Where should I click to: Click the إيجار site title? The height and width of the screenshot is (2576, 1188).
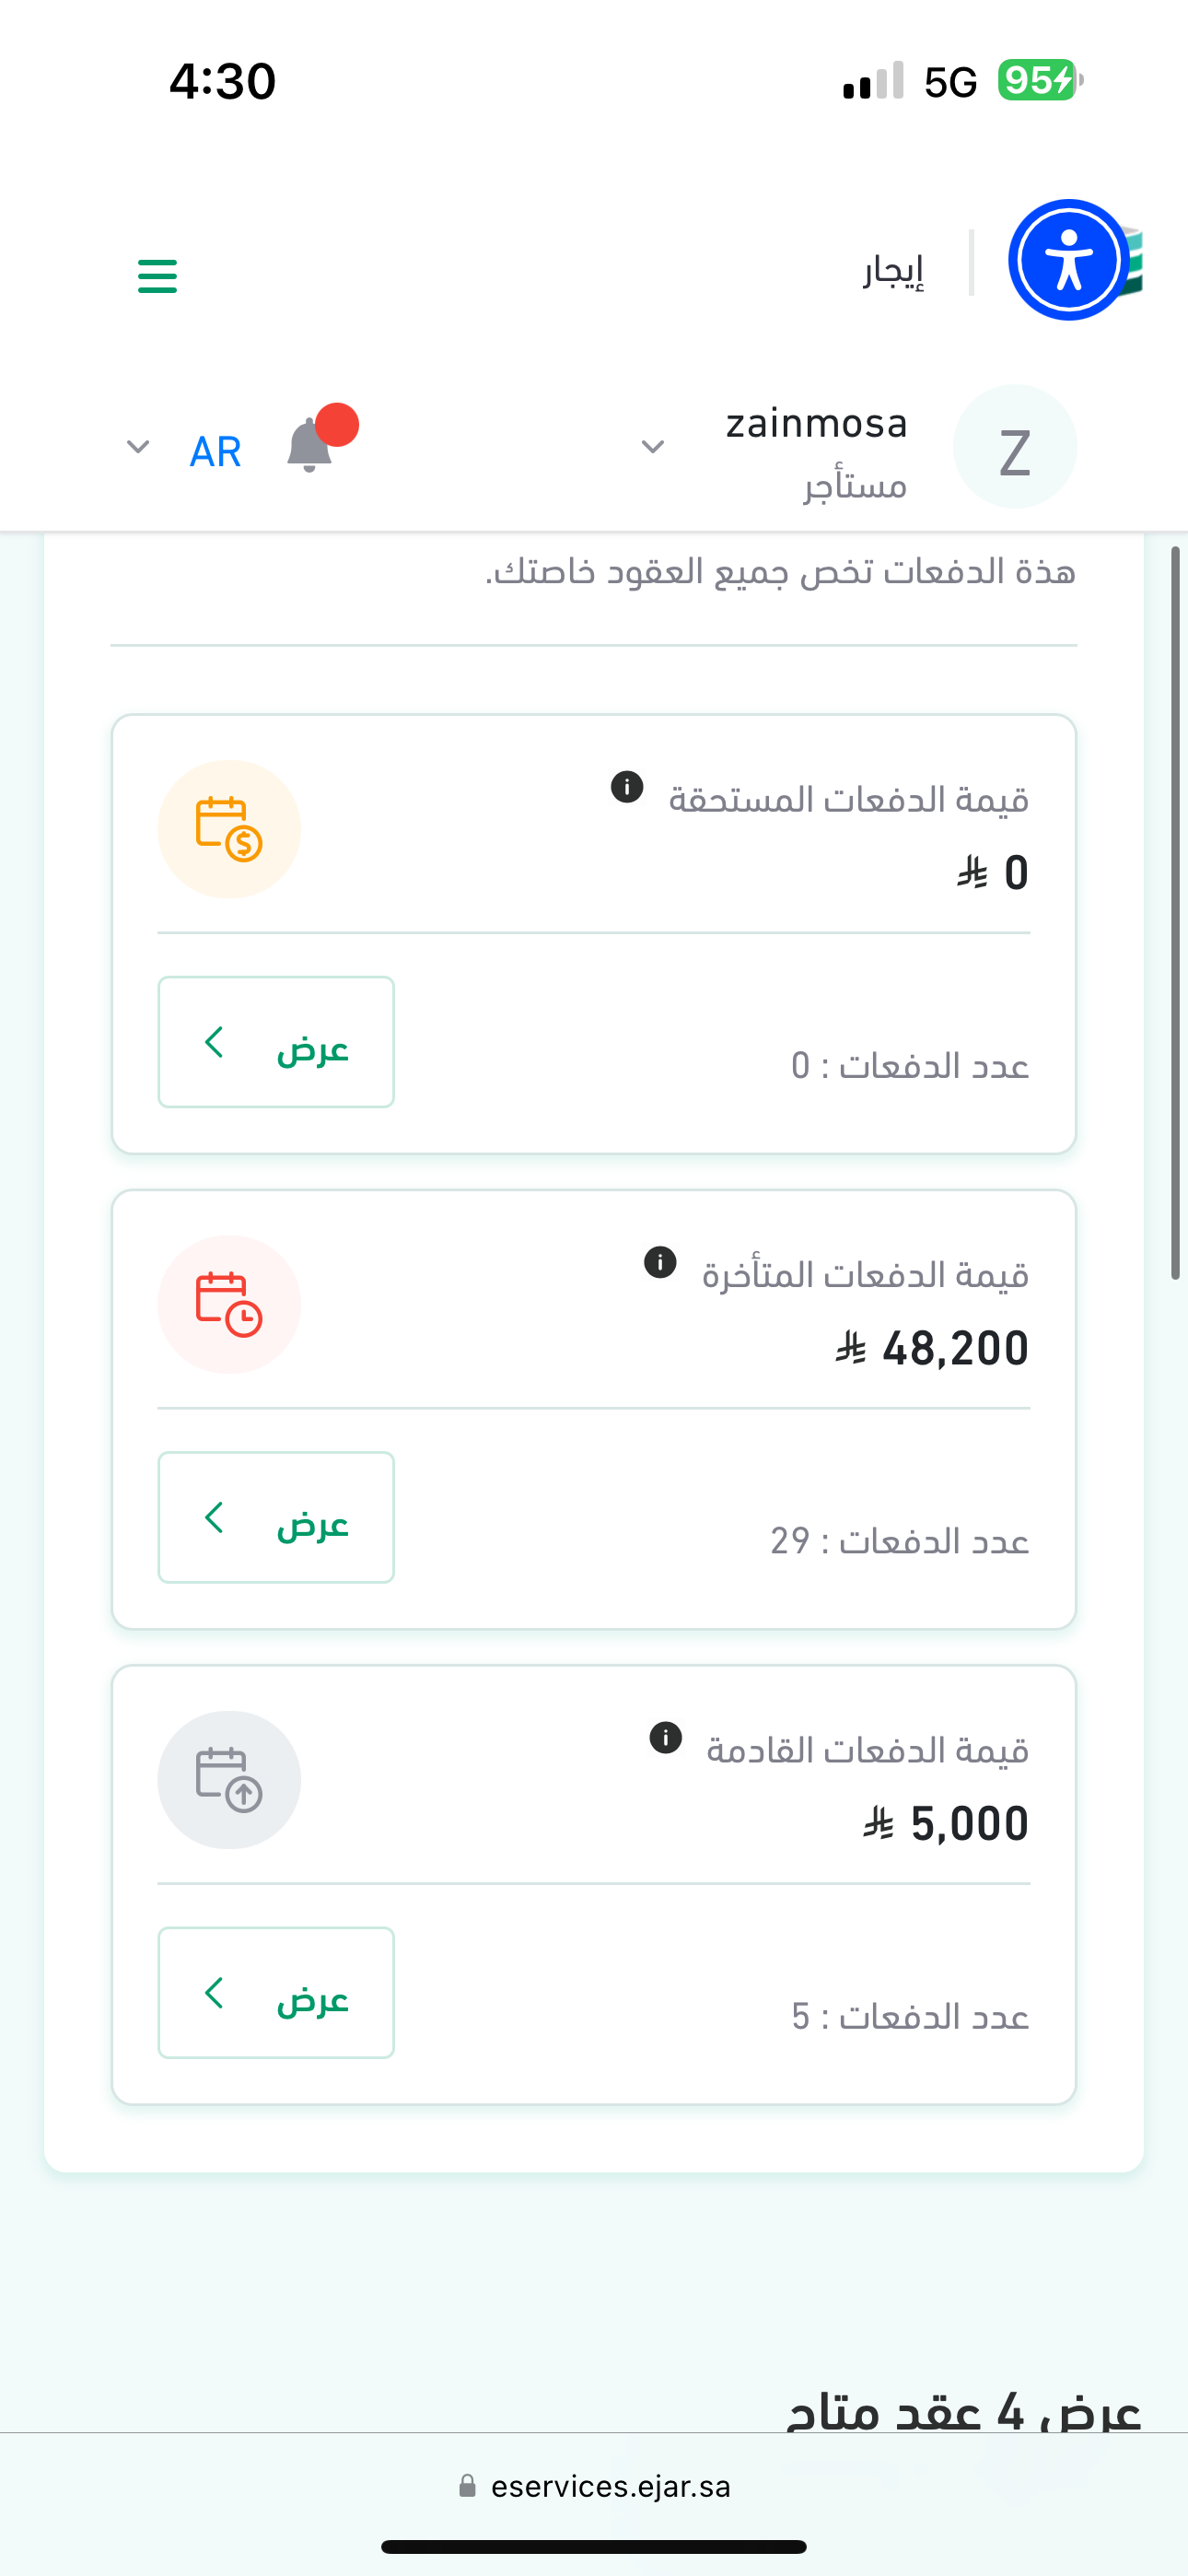[894, 270]
